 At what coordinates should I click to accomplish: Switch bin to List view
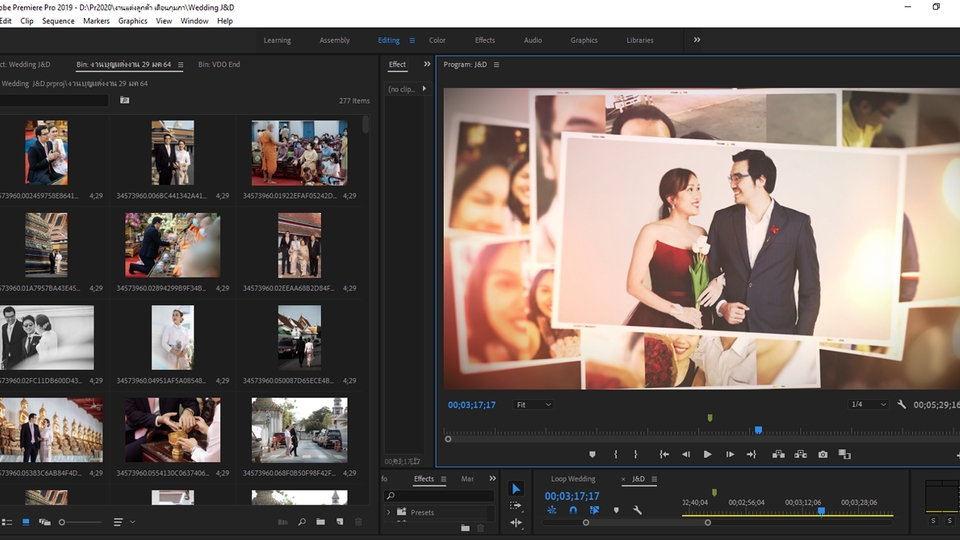click(6, 522)
